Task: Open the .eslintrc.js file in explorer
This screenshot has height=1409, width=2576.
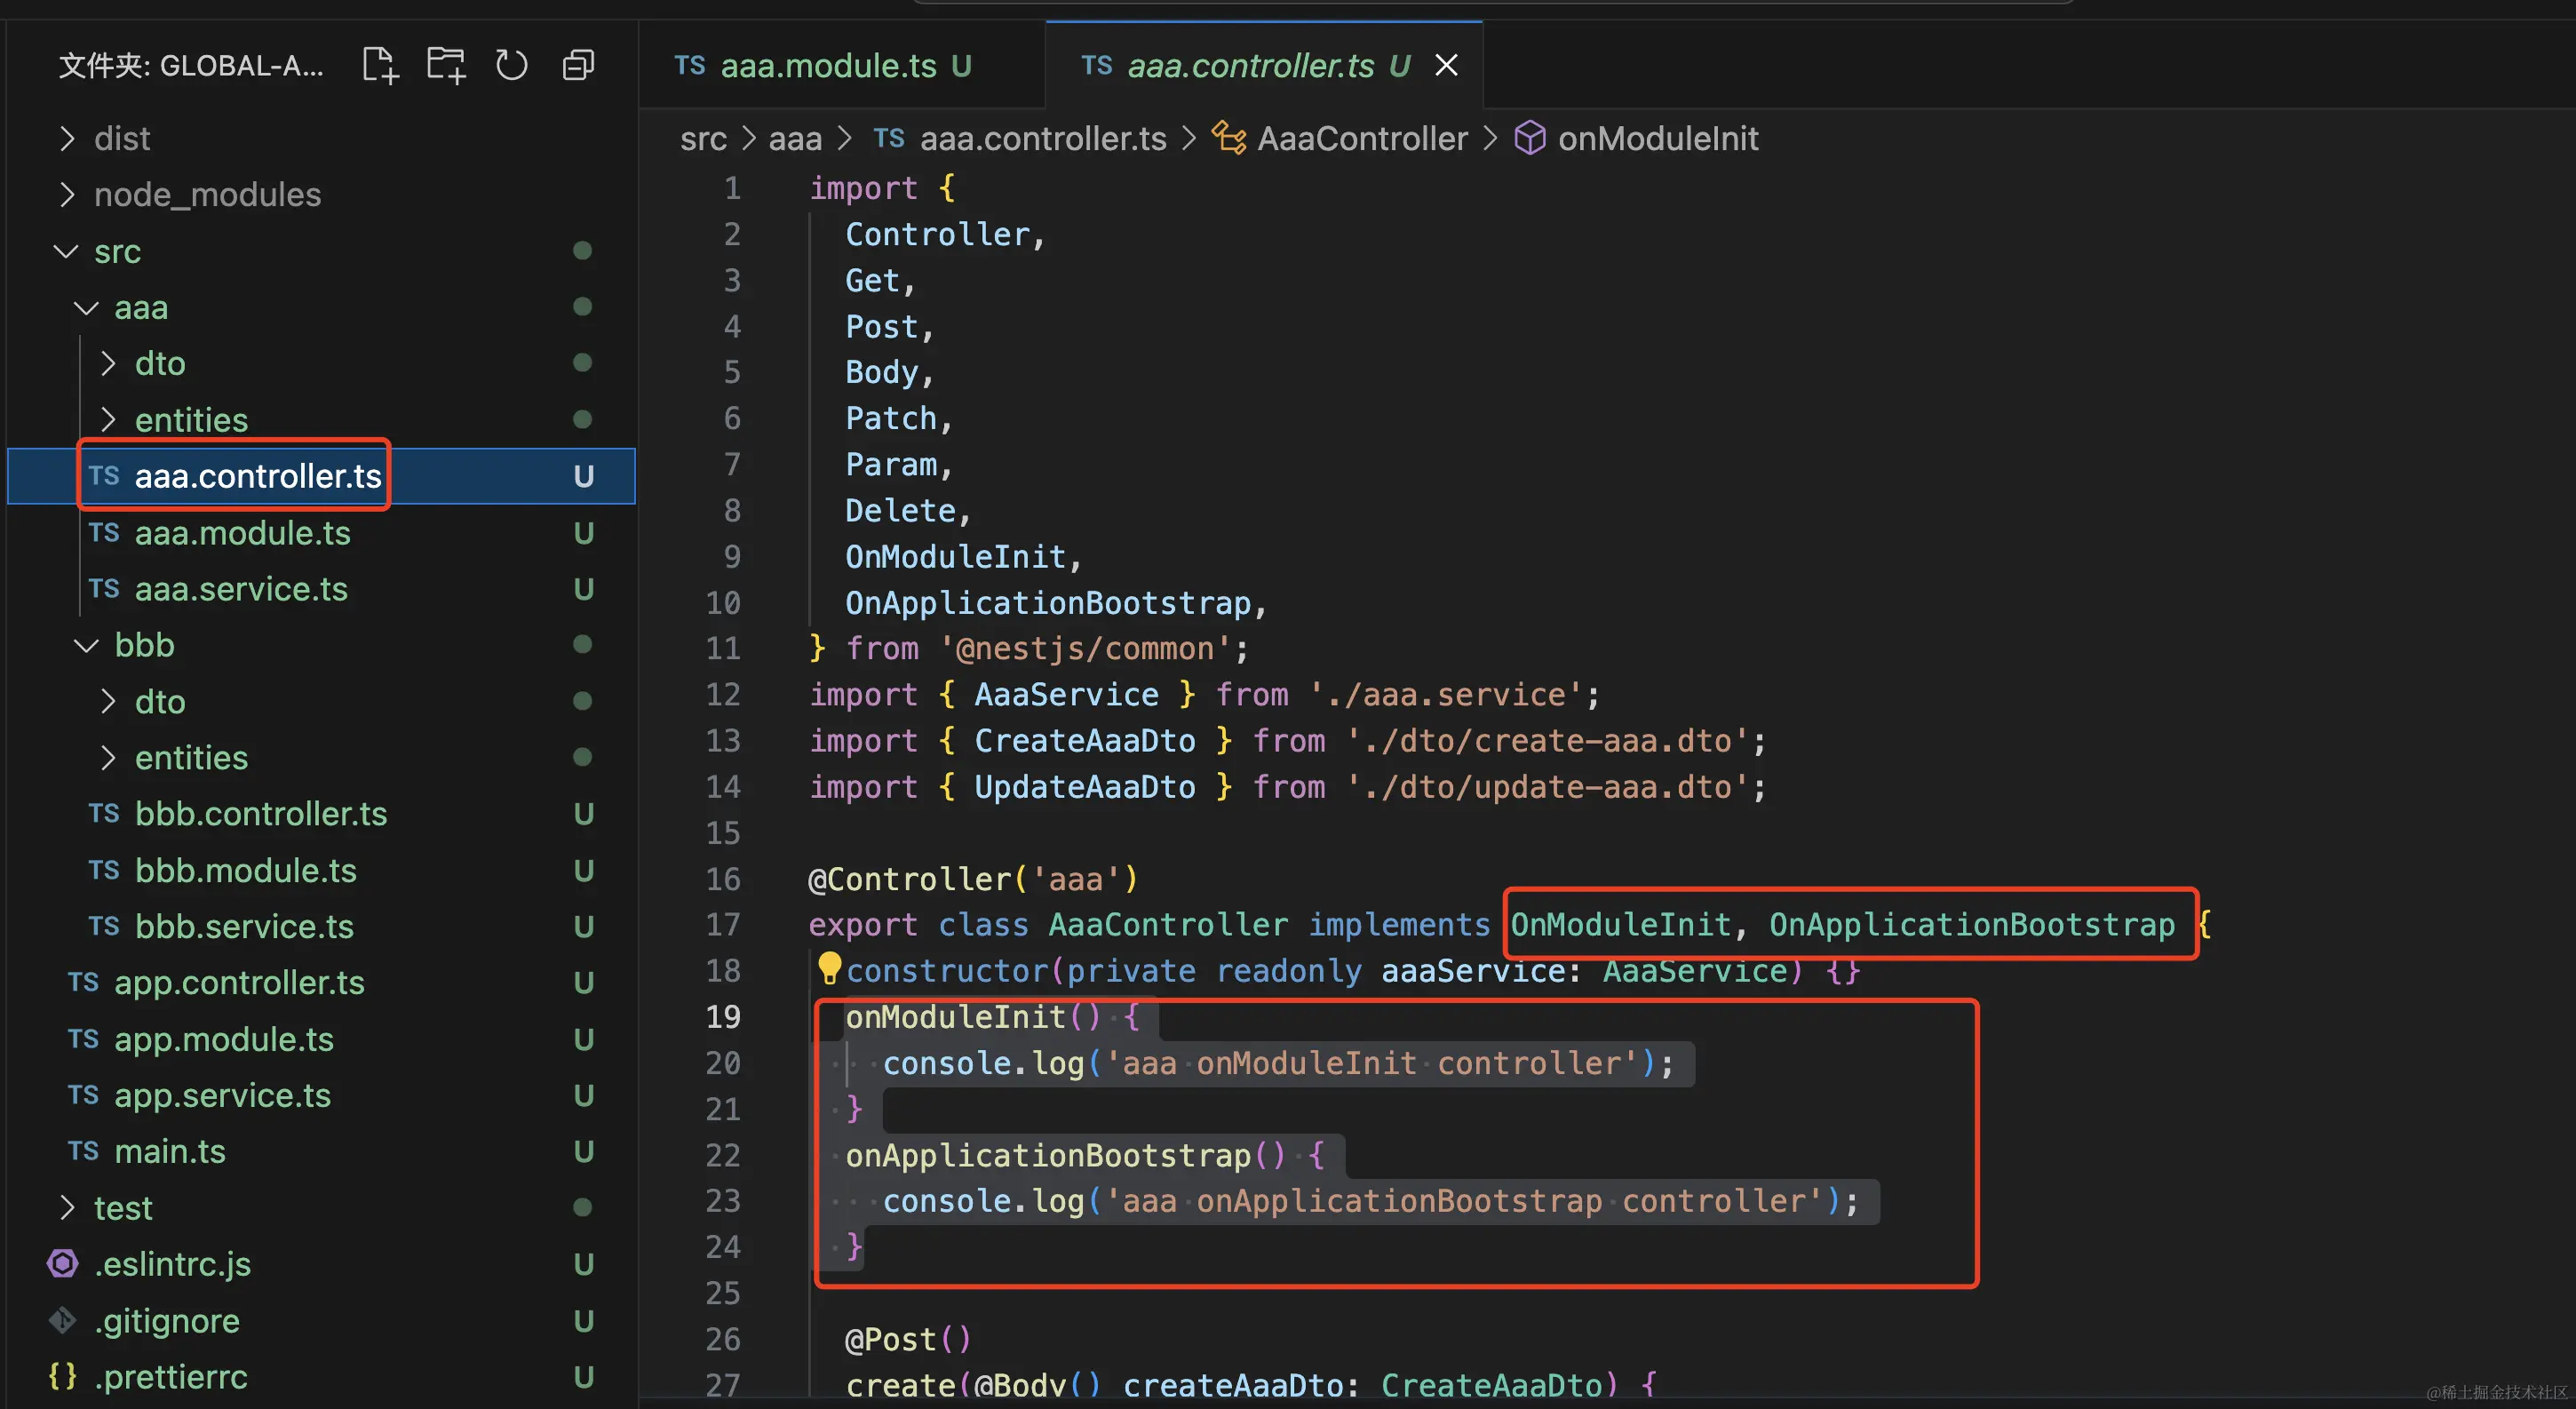Action: coord(172,1264)
